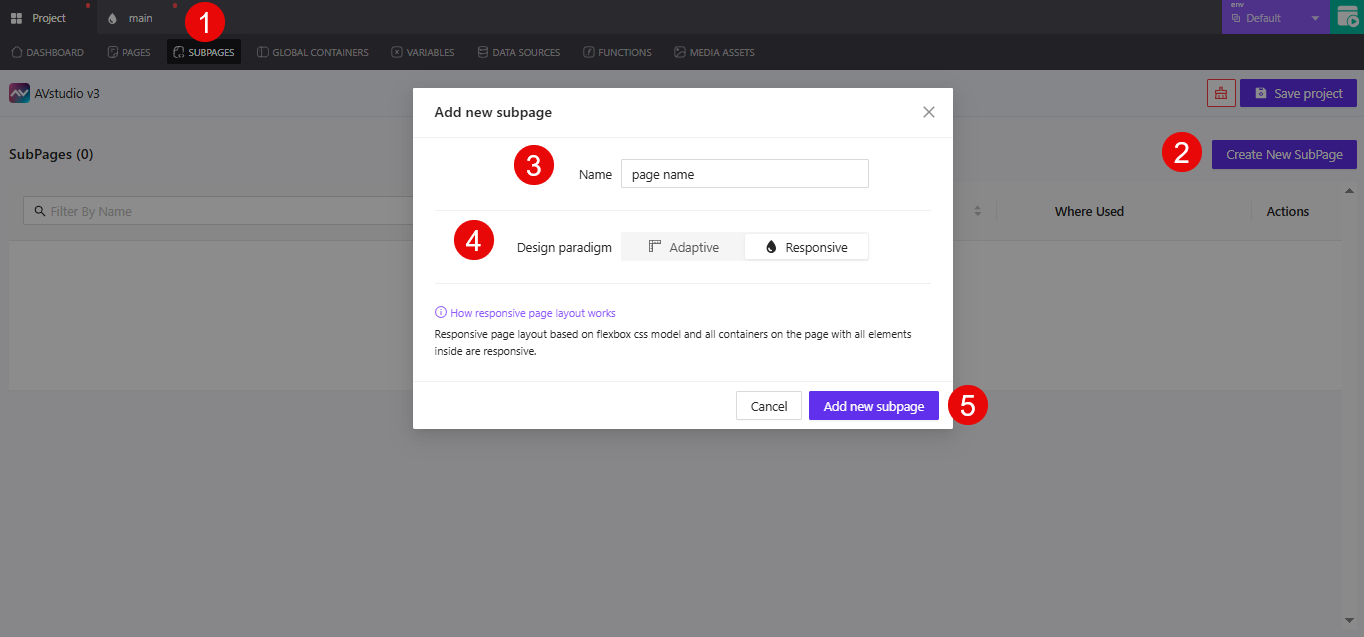Viewport: 1364px width, 637px height.
Task: Click the red cleanup brush icon
Action: tap(1220, 93)
